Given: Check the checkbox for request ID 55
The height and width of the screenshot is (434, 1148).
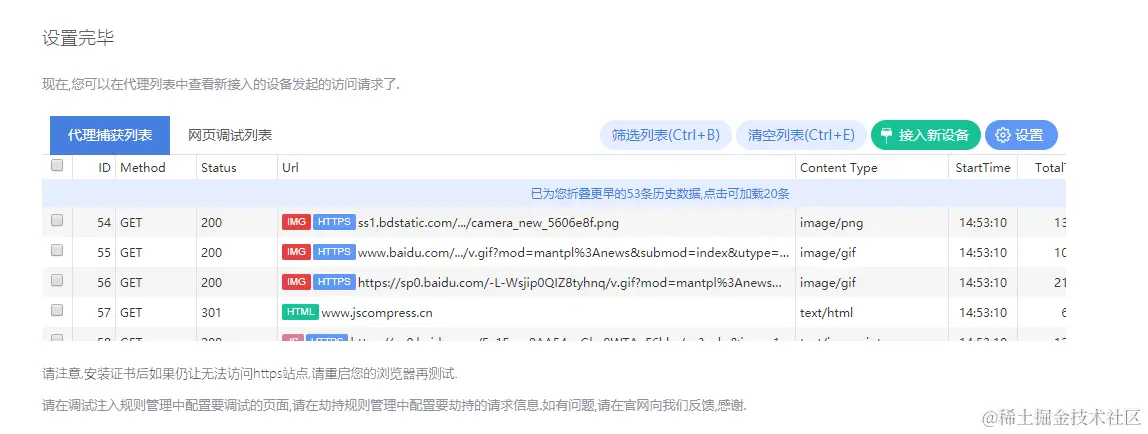Looking at the screenshot, I should coord(57,250).
